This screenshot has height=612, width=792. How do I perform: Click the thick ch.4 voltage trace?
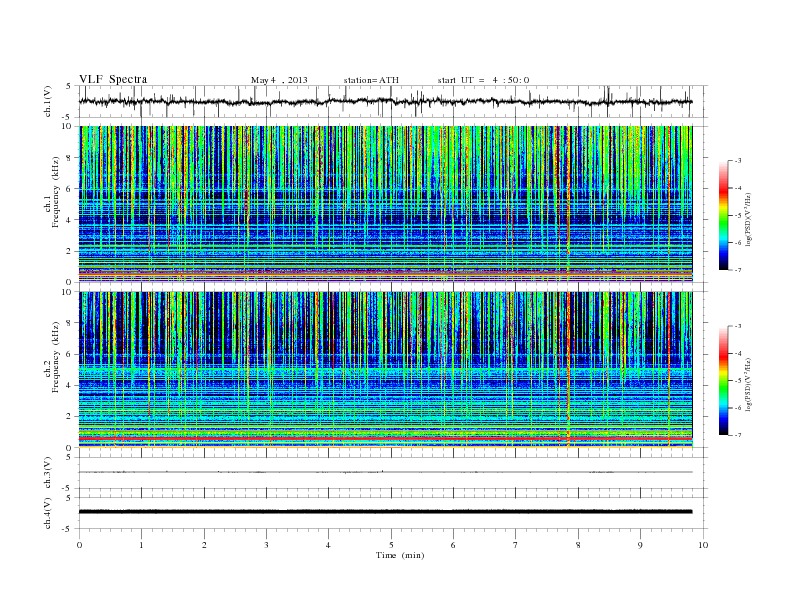[x=385, y=512]
